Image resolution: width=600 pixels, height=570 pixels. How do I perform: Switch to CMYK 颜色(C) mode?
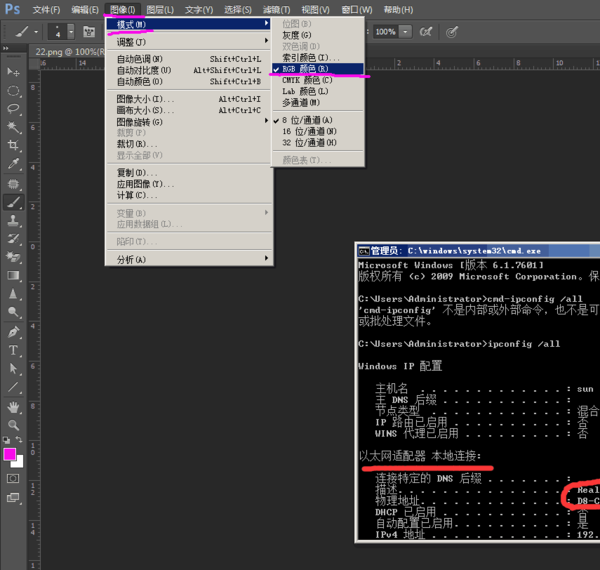click(x=318, y=80)
